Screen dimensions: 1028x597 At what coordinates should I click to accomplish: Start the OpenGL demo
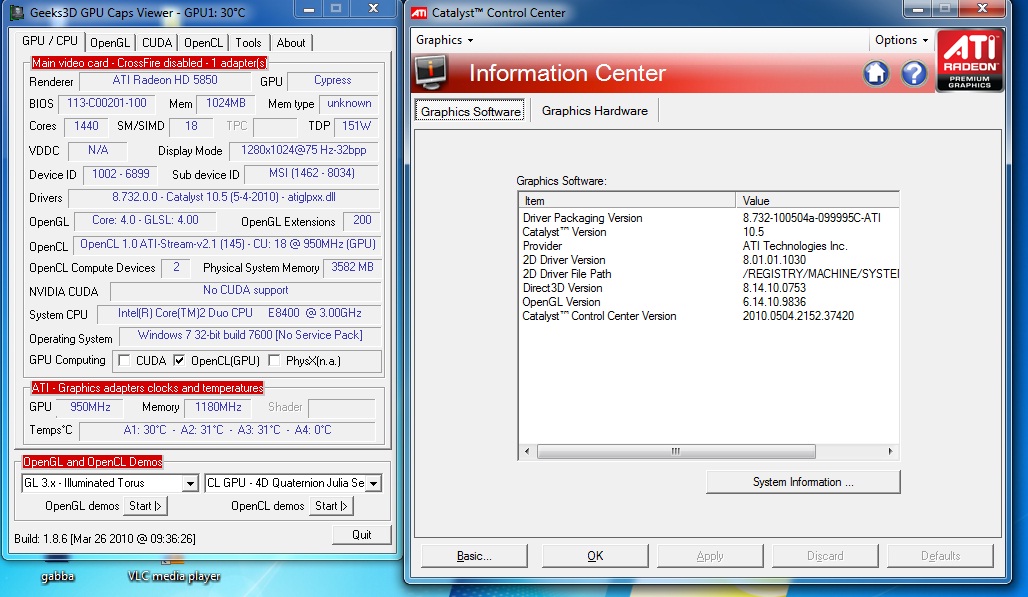pyautogui.click(x=145, y=506)
